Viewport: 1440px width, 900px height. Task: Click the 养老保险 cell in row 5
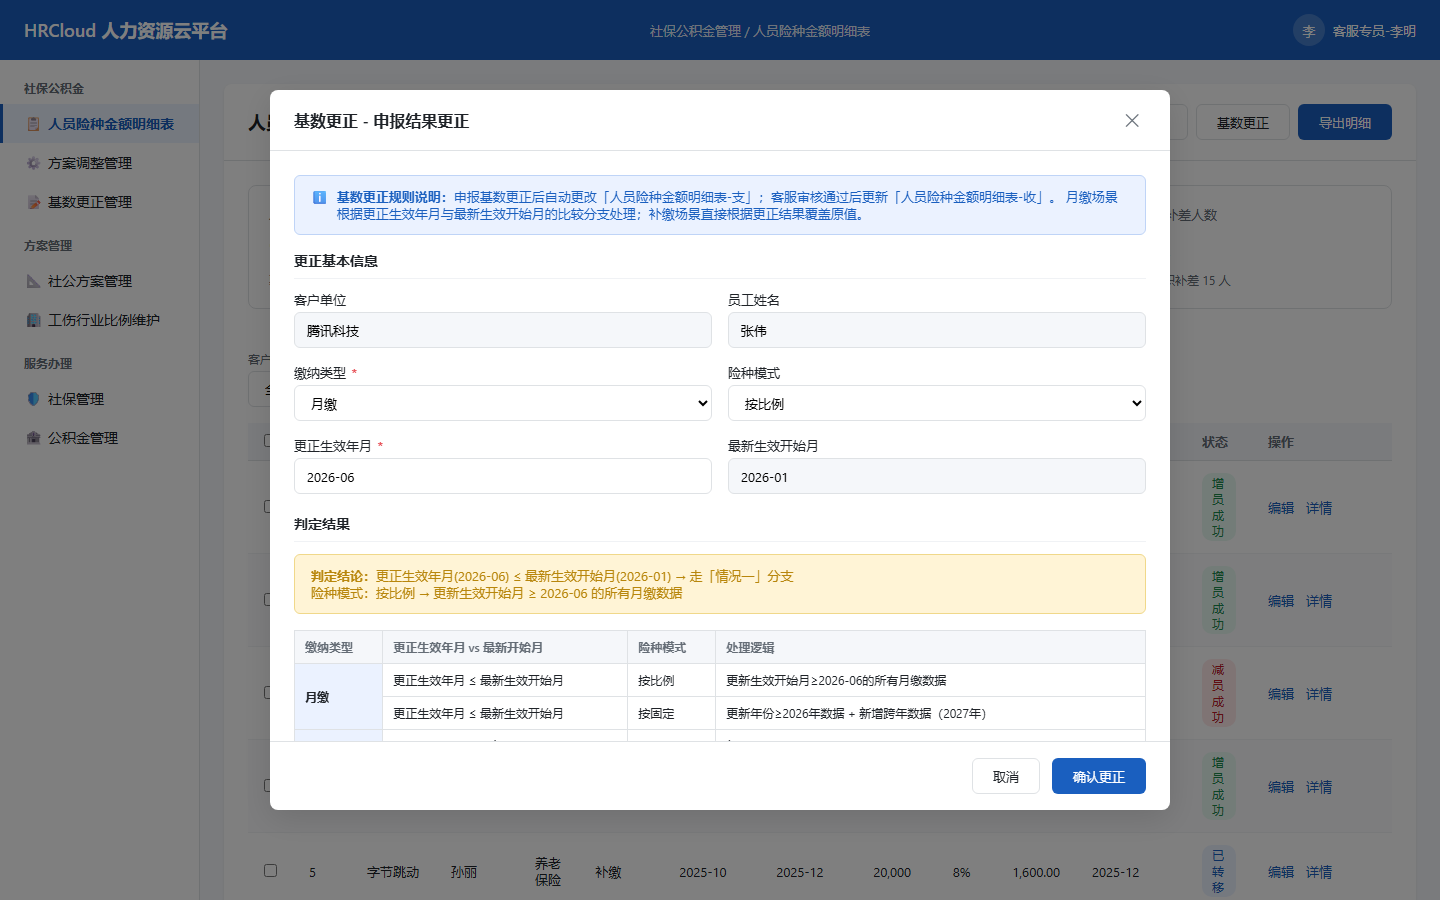coord(548,872)
